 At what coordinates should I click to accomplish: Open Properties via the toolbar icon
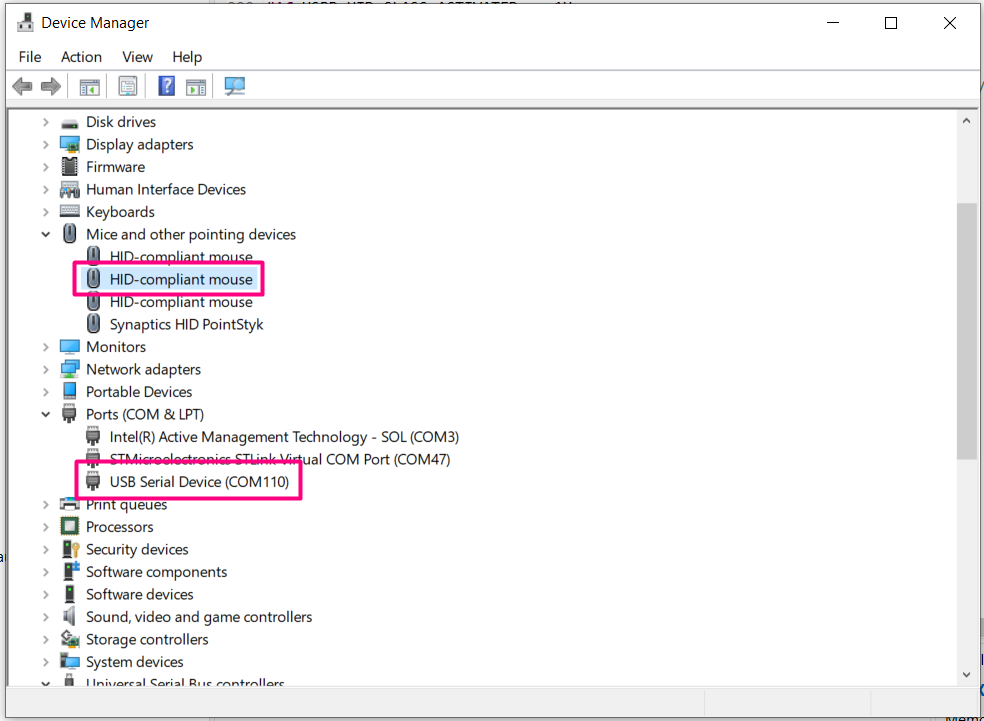pos(127,86)
